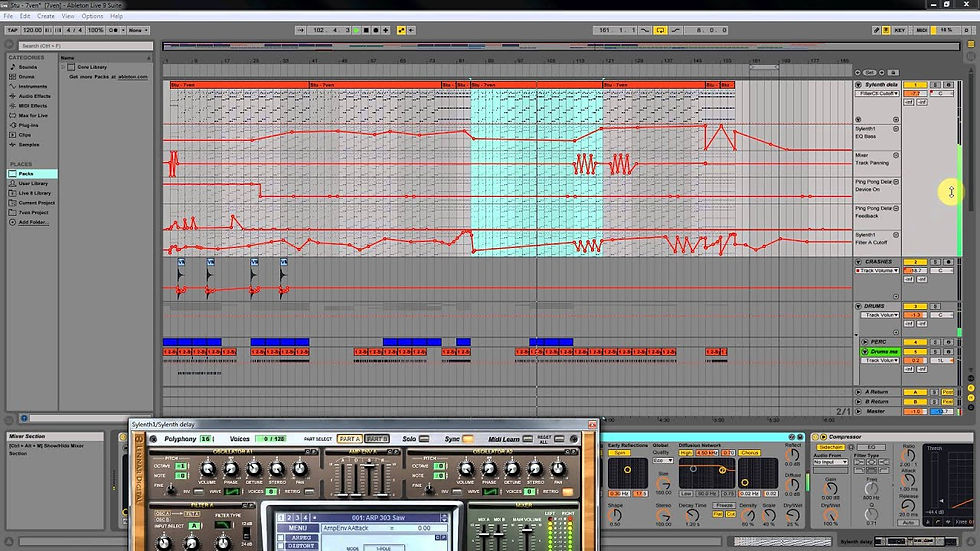Select Plug-ins category in browser
The image size is (980, 551).
[x=28, y=125]
